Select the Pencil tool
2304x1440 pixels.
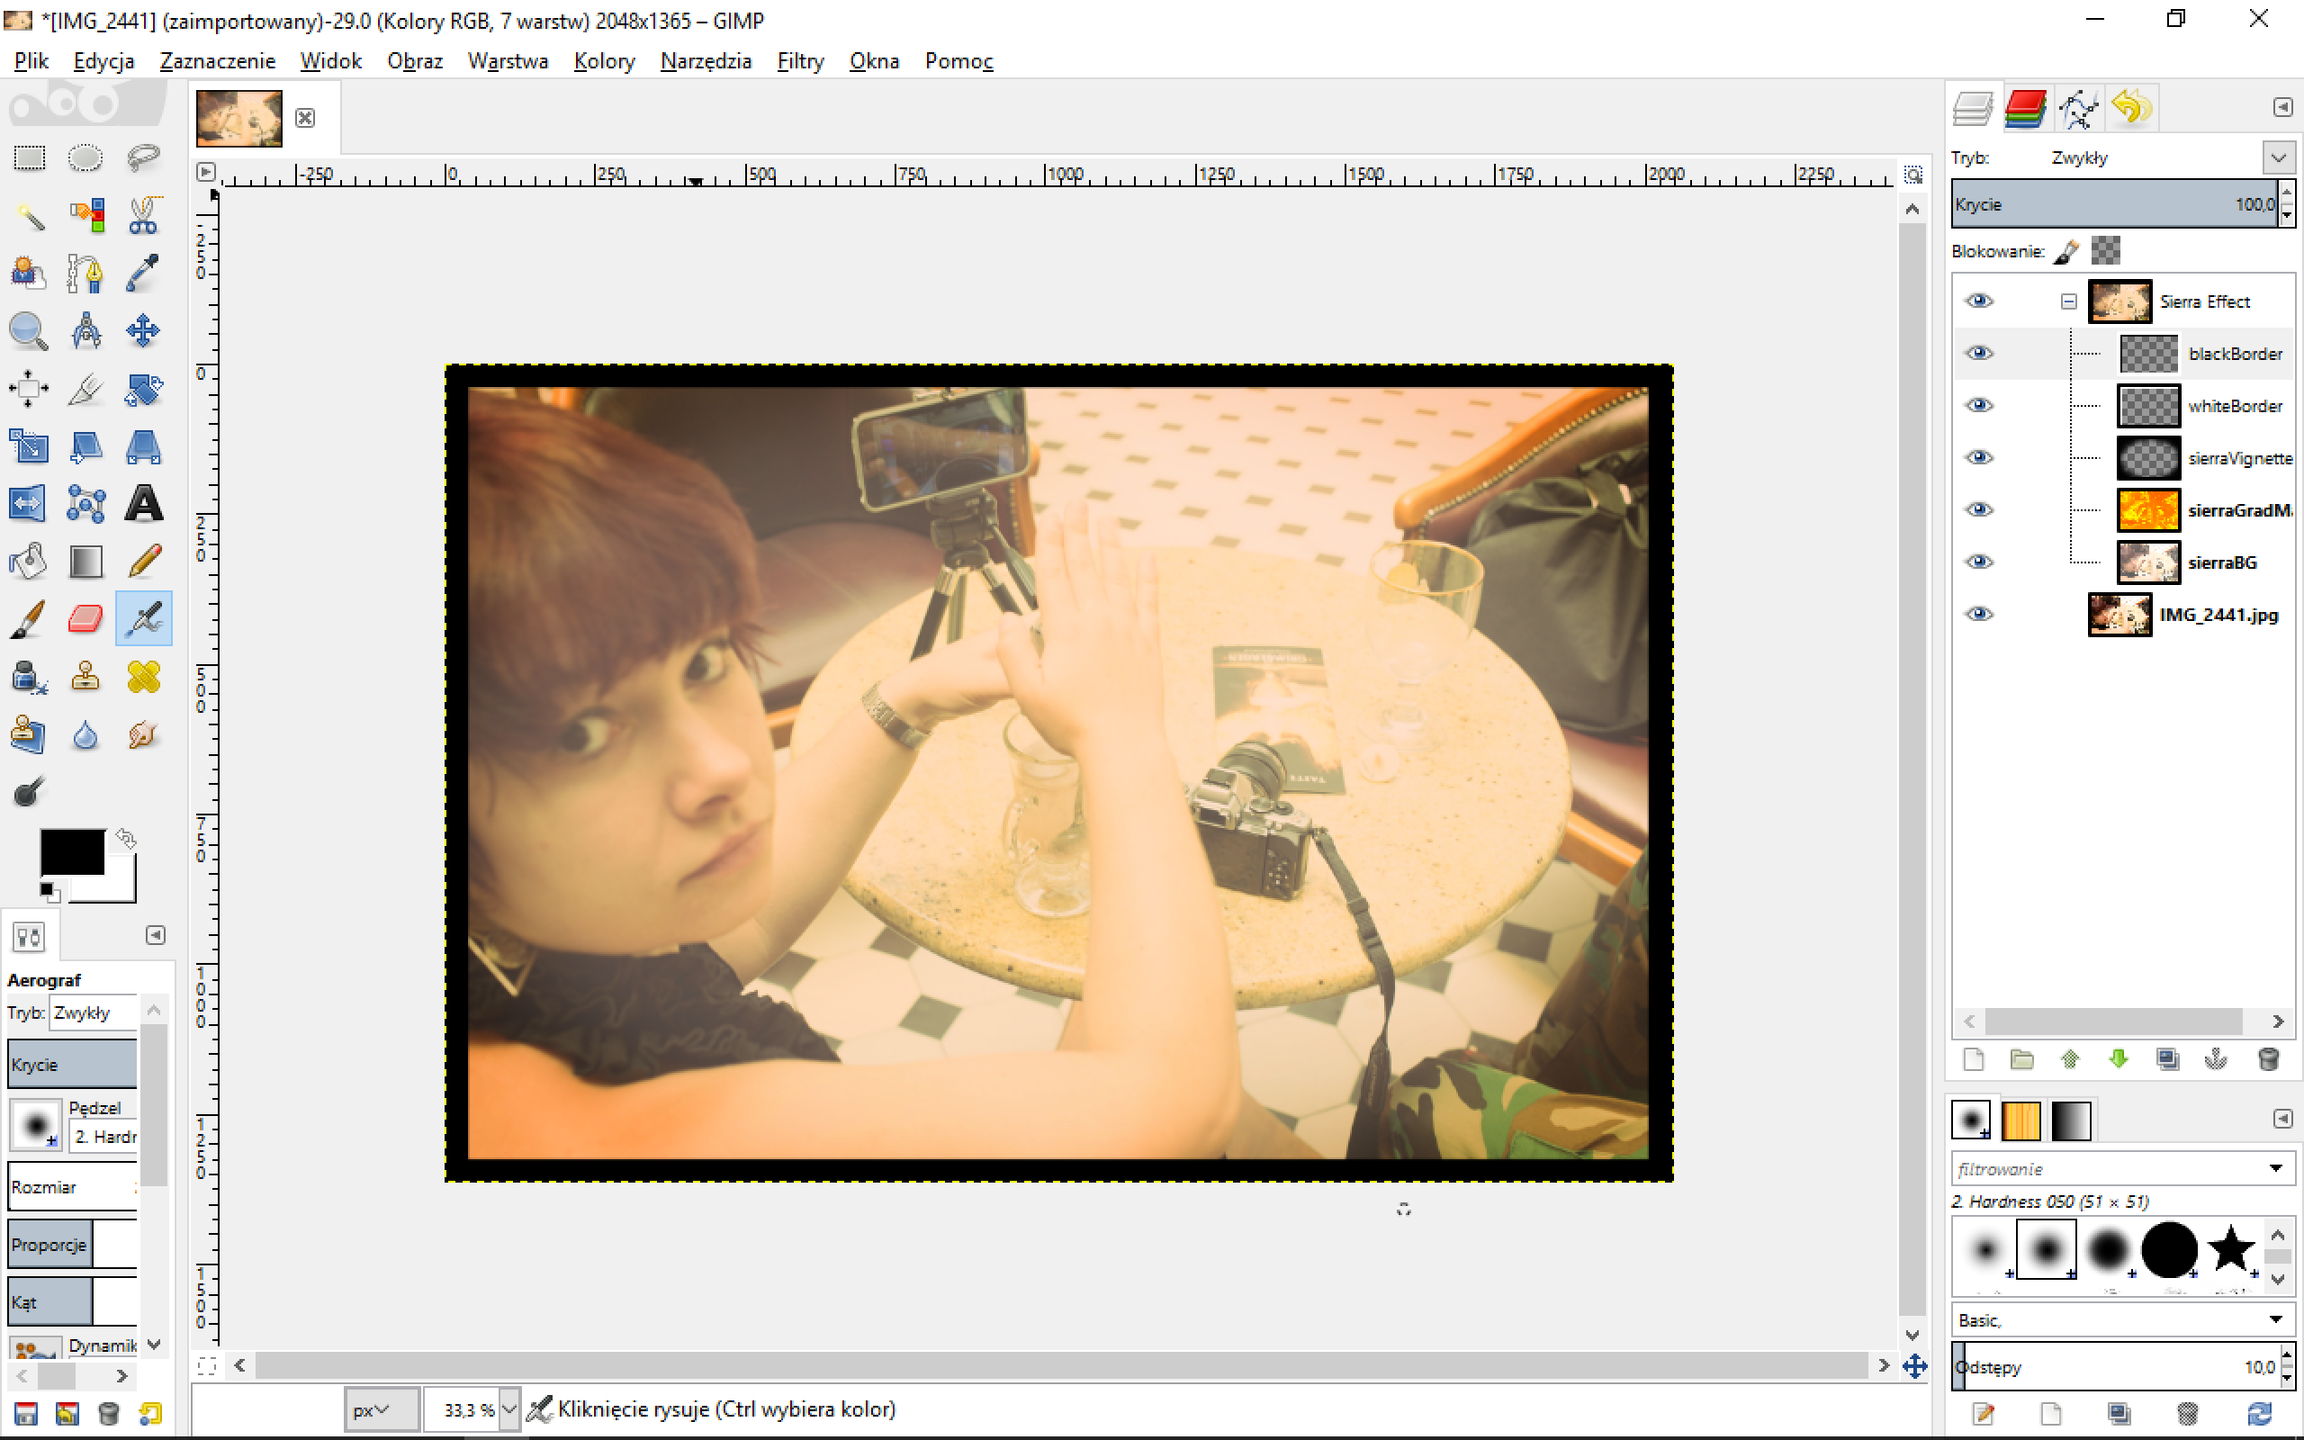[x=143, y=561]
